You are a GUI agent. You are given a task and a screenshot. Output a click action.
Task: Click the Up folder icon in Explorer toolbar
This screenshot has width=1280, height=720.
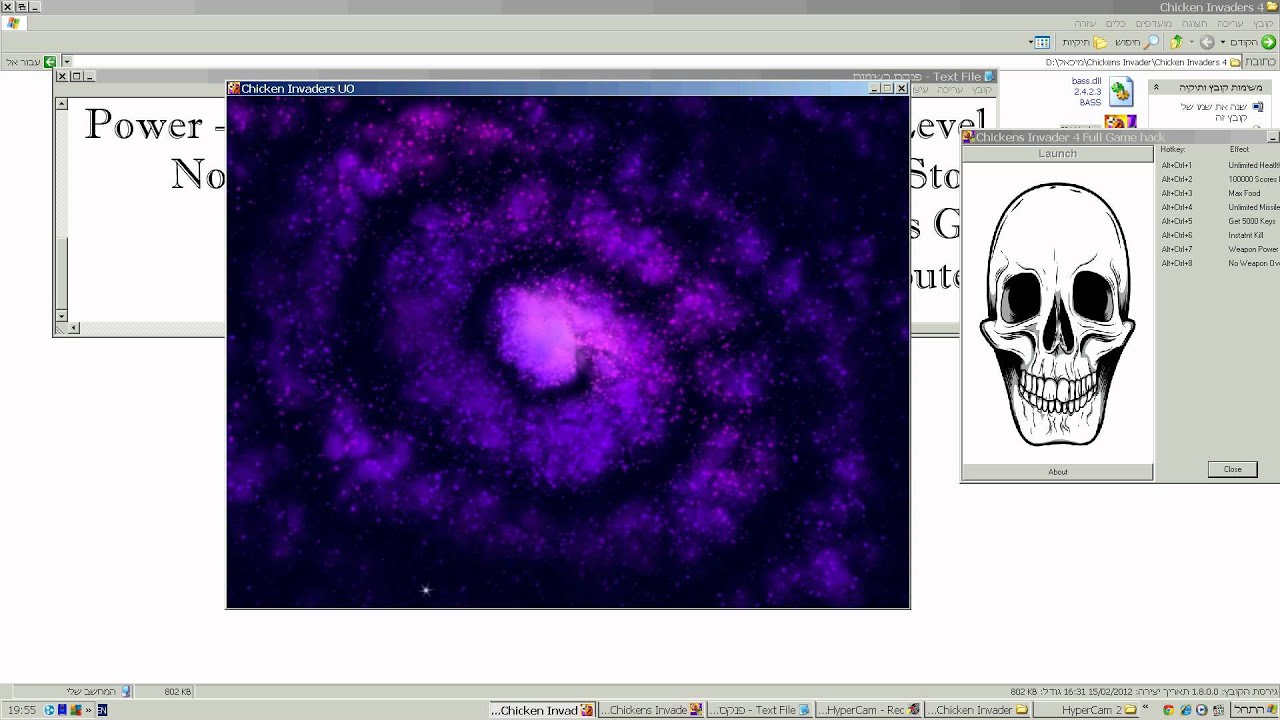tap(1177, 42)
